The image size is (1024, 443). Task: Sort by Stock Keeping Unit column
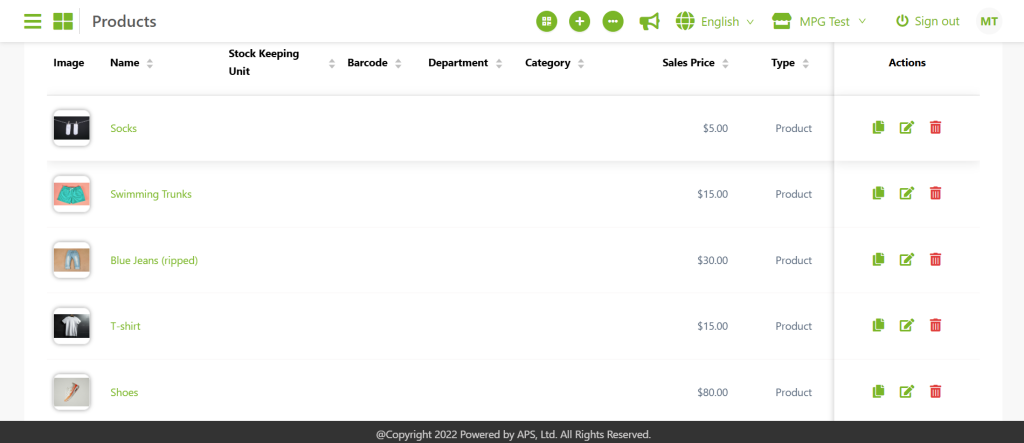[332, 63]
